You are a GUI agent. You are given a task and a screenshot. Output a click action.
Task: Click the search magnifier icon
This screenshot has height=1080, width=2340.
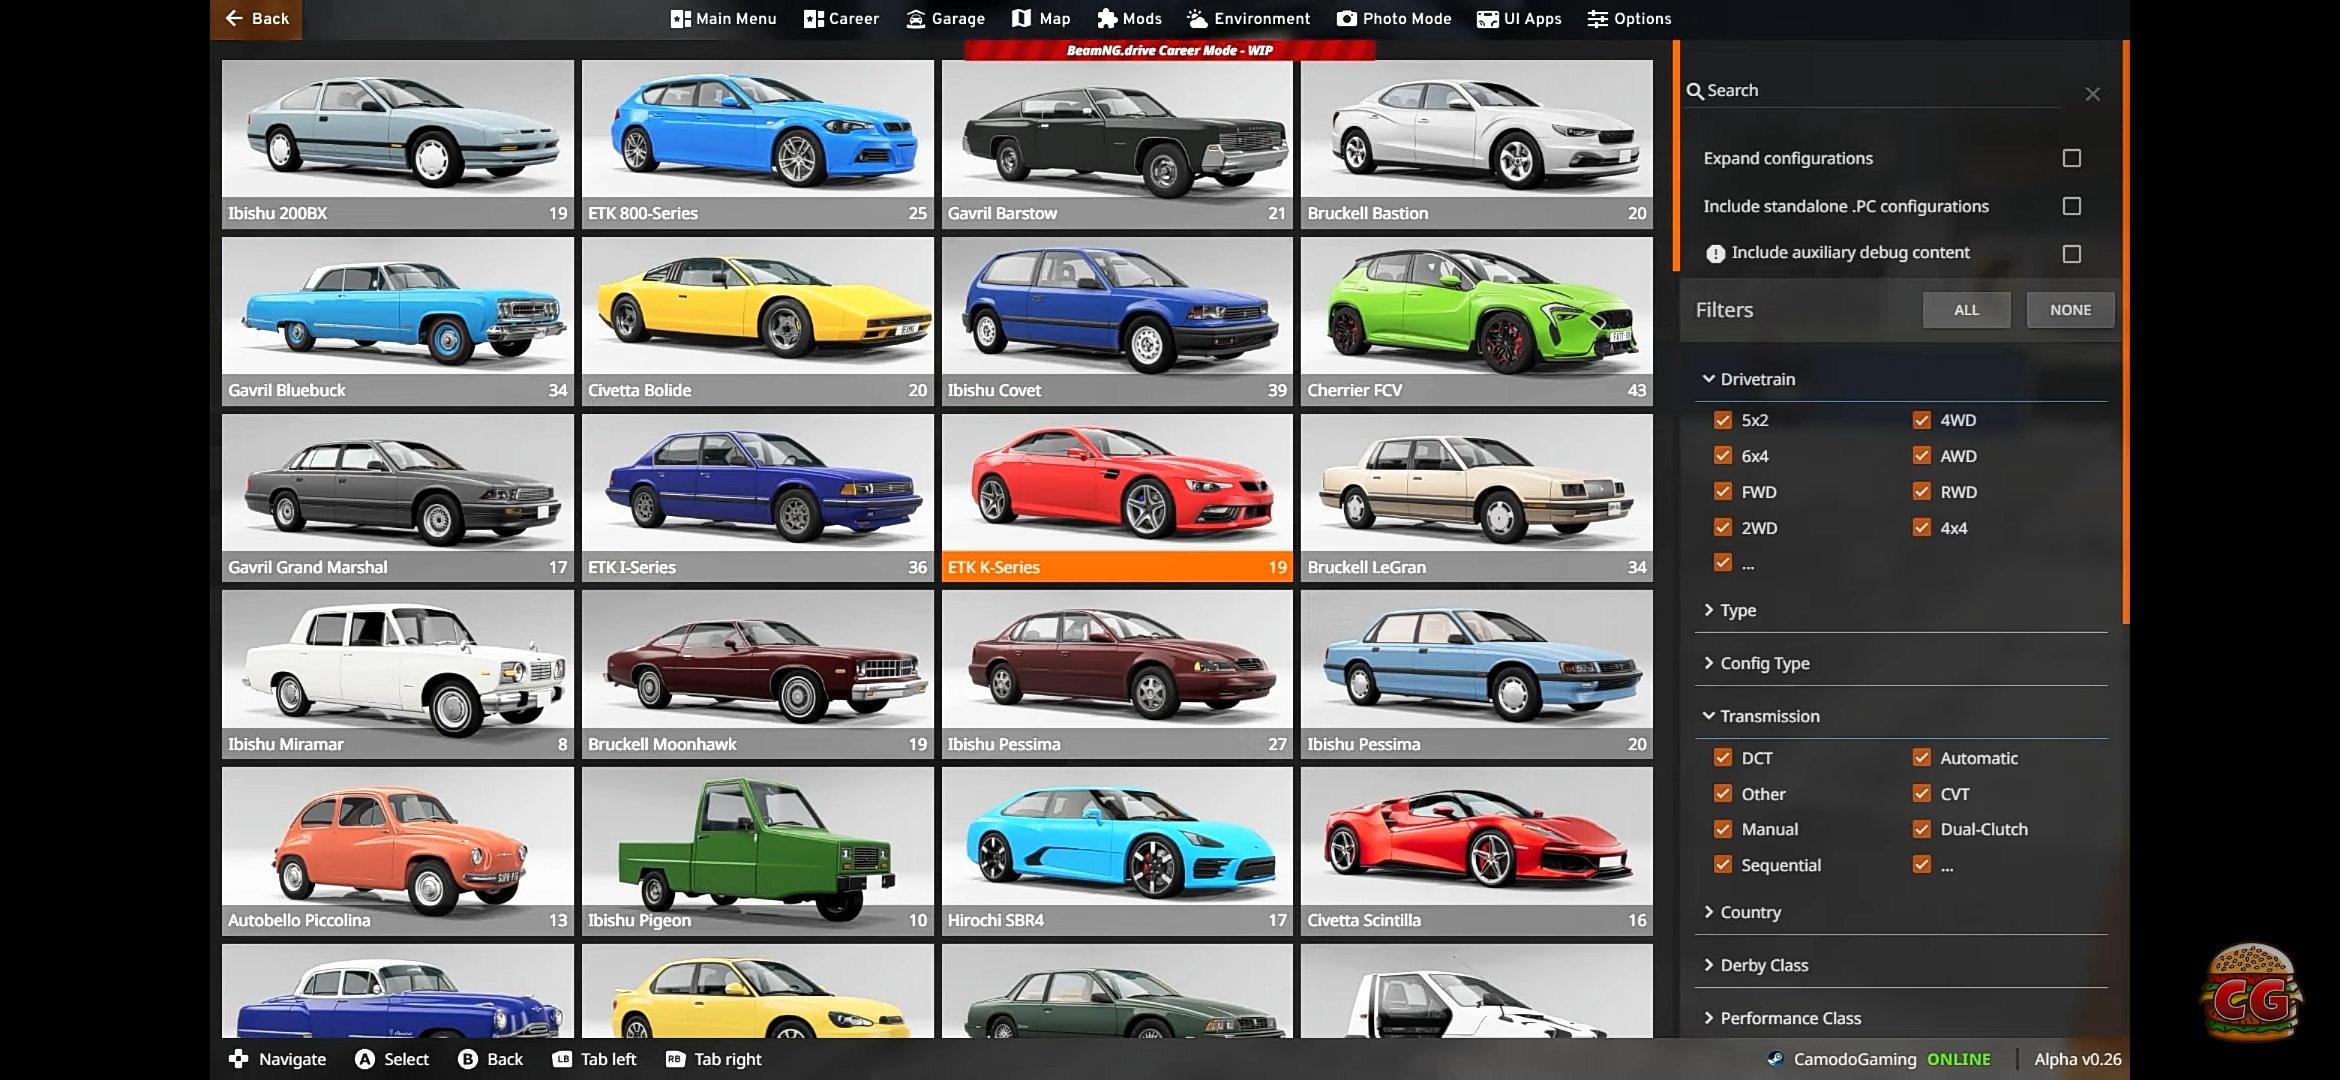(1695, 91)
